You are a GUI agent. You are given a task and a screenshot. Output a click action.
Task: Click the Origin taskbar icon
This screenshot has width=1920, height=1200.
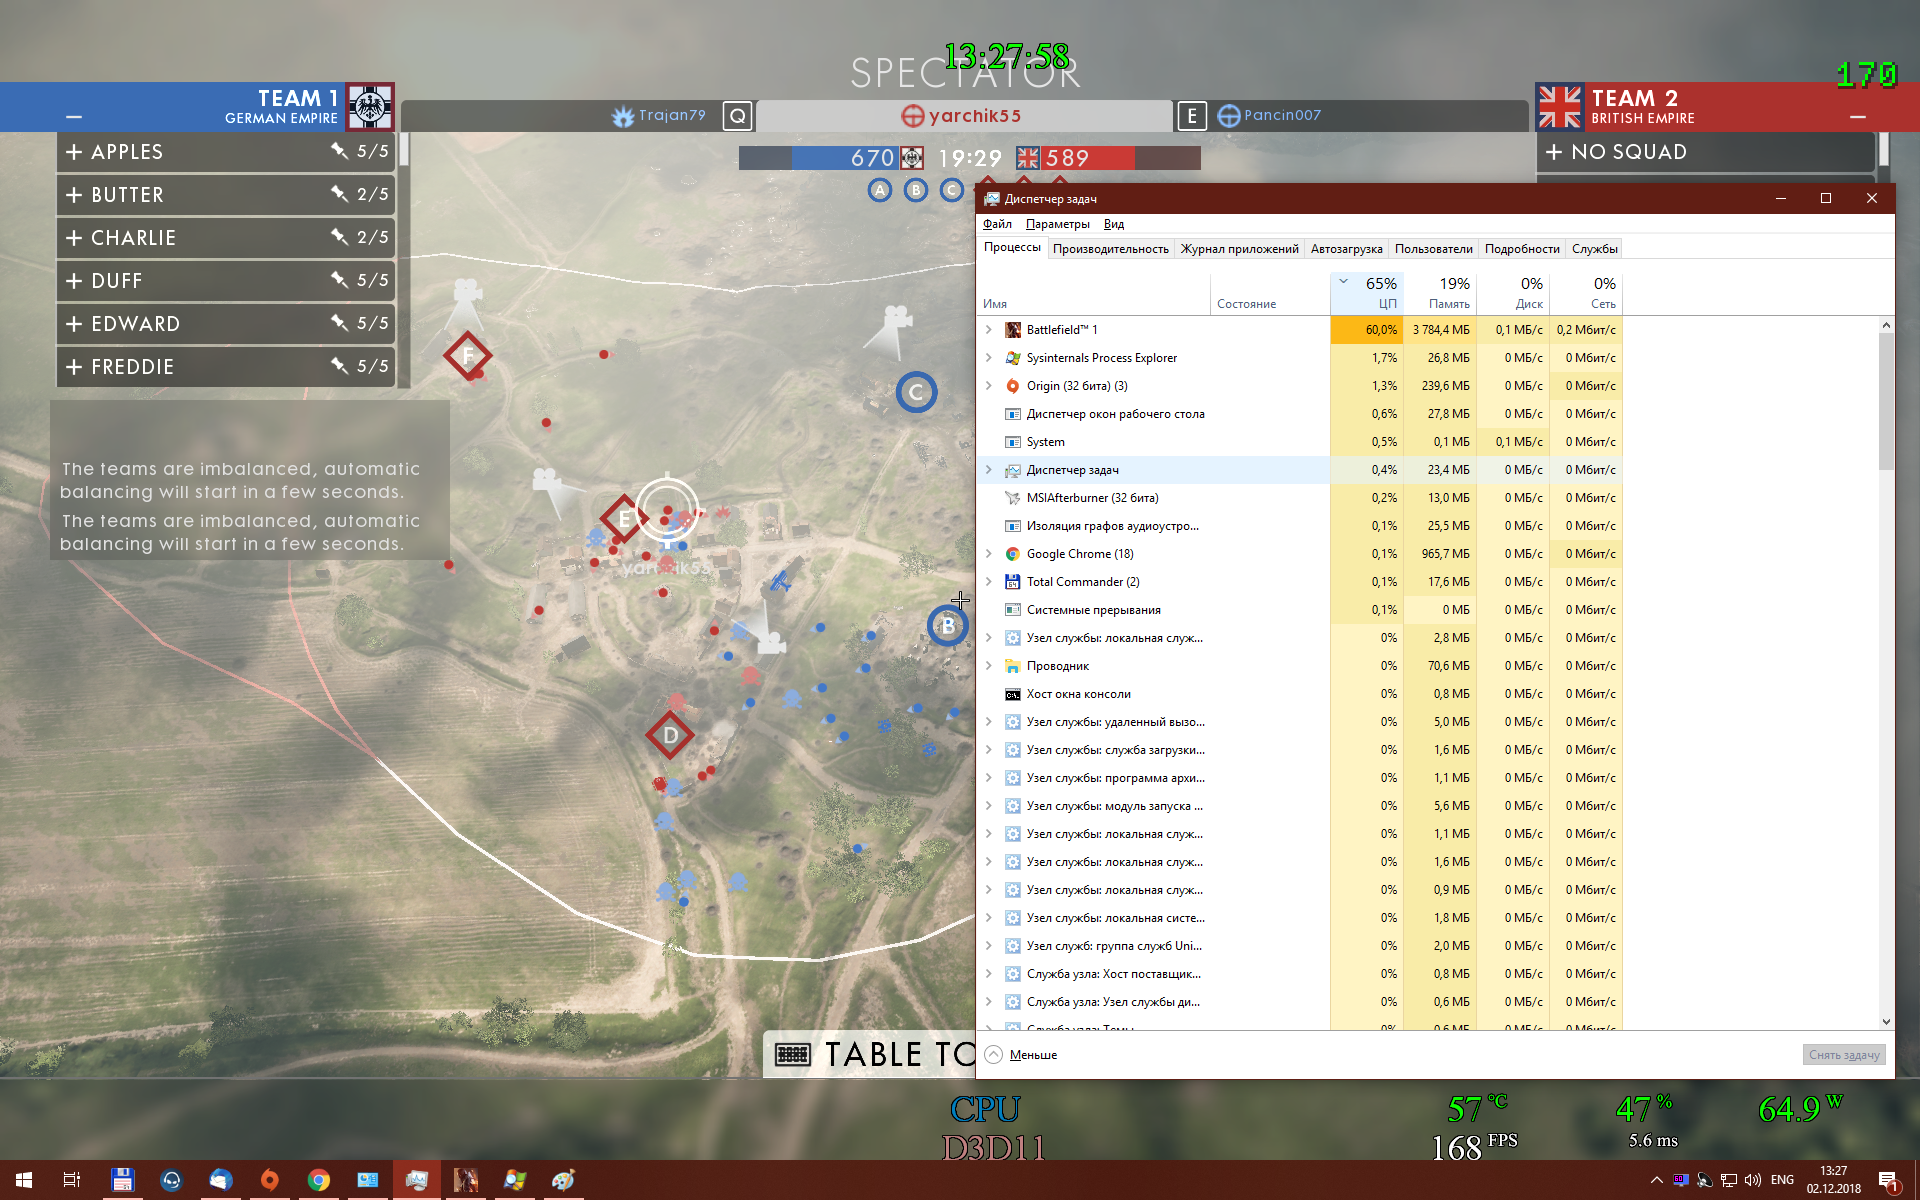pos(269,1180)
